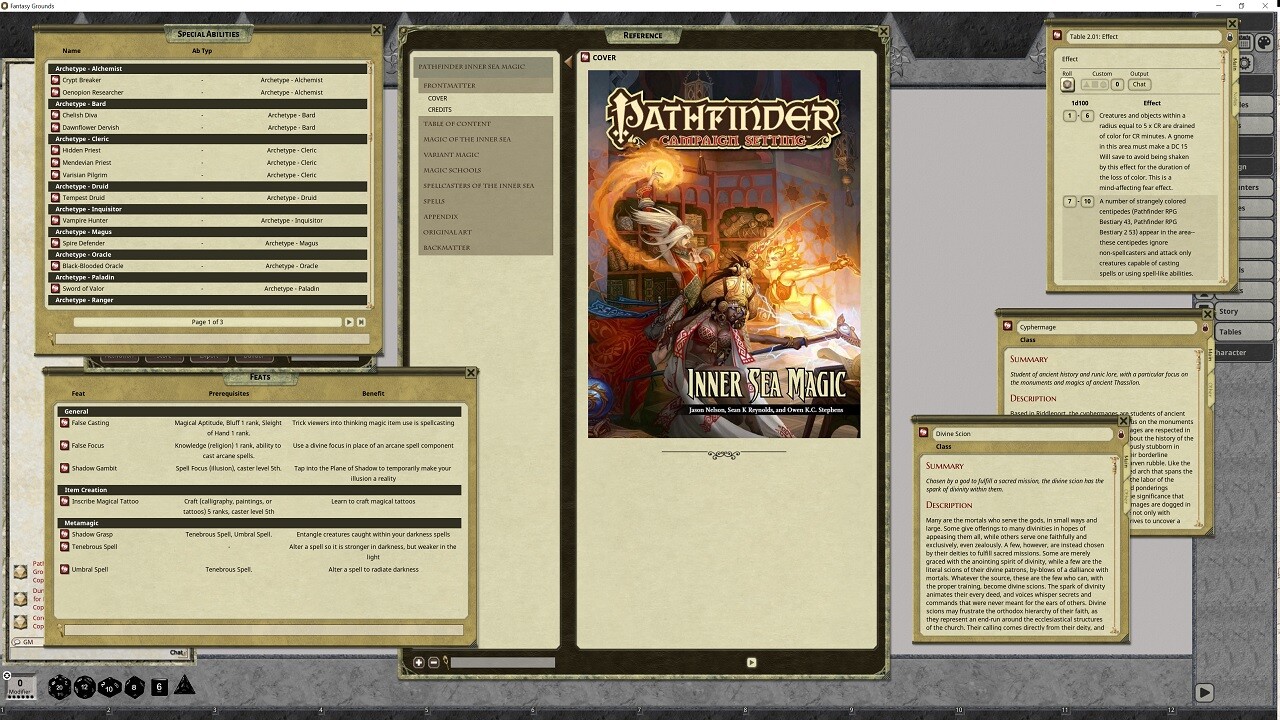1280x720 pixels.
Task: Toggle the lock icon on the Table 2.01 window
Action: pos(1229,37)
